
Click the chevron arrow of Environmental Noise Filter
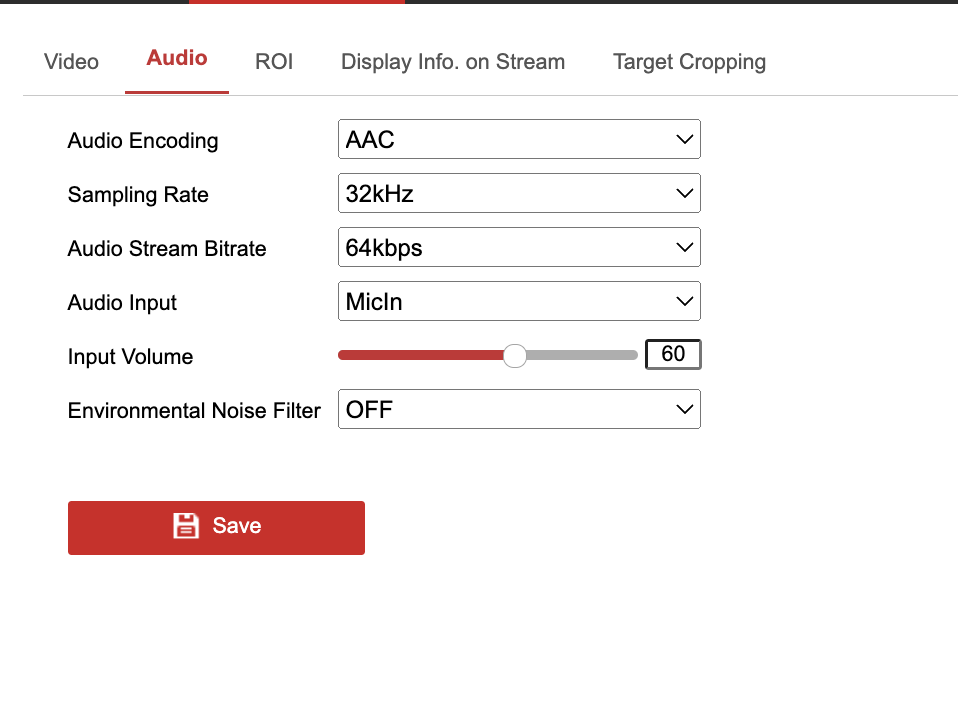(684, 410)
